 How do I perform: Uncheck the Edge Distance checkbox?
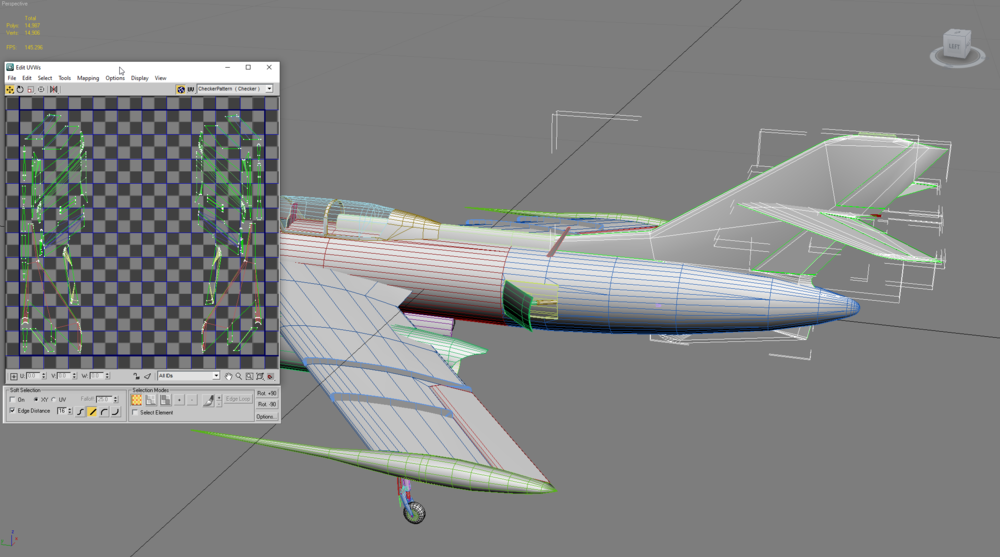point(12,410)
